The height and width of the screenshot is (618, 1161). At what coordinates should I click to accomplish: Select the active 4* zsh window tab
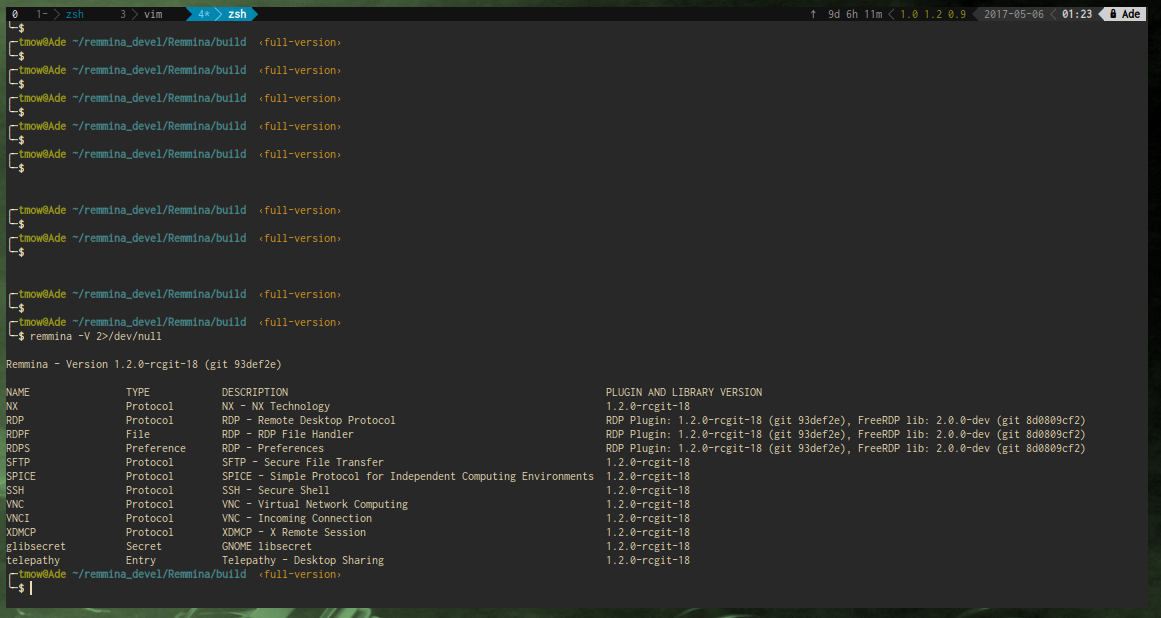coord(225,14)
